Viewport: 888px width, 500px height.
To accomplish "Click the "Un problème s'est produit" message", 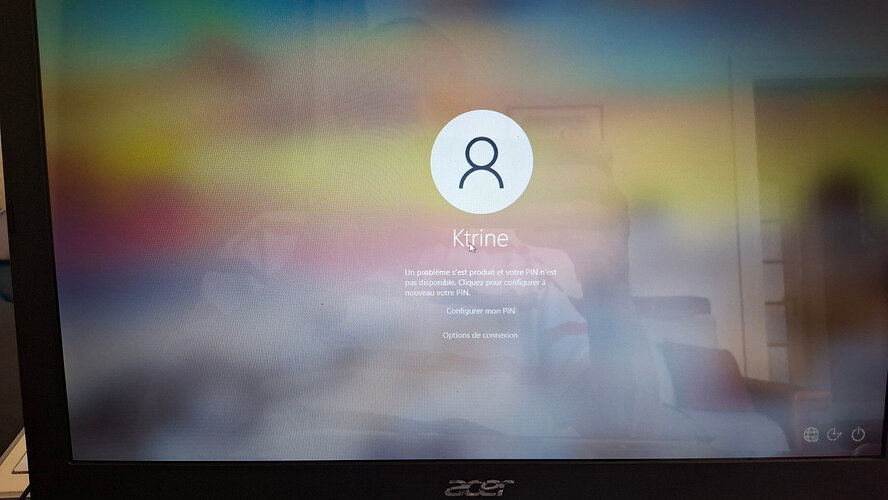I will pos(480,282).
